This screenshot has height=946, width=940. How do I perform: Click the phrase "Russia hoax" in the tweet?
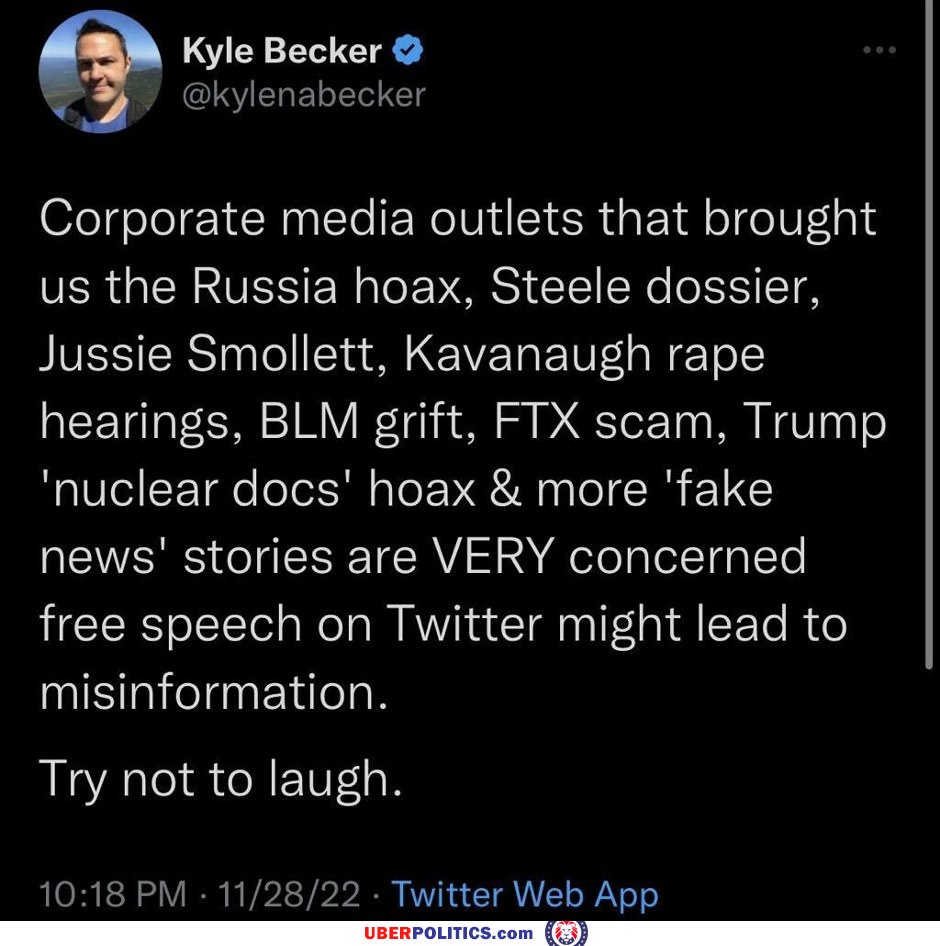326,286
